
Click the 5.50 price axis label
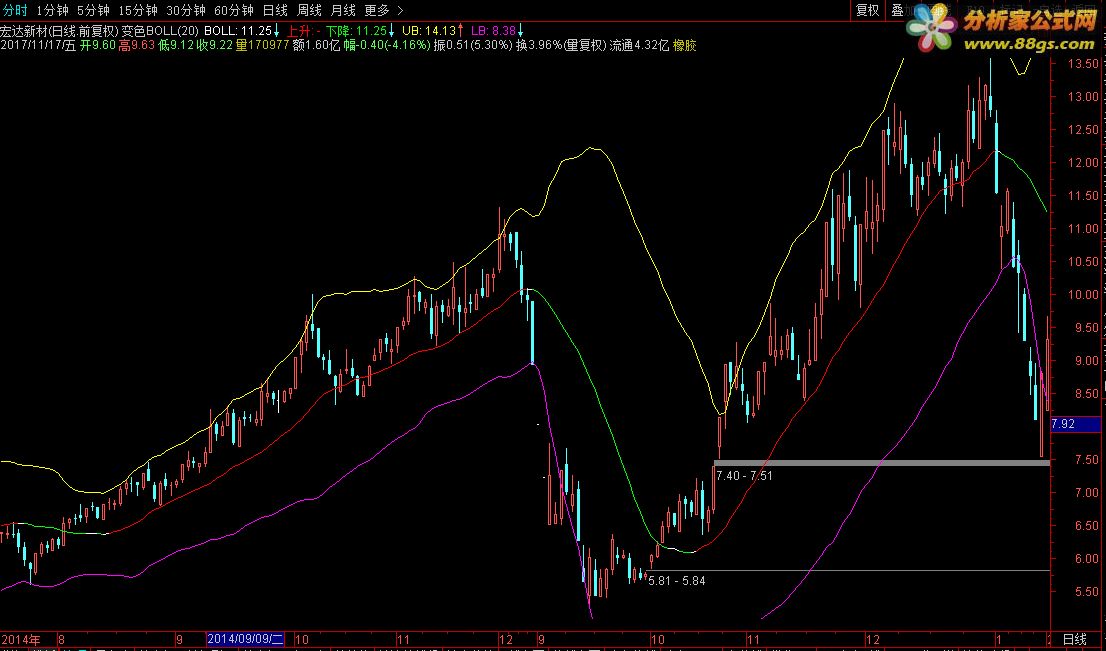point(1087,591)
